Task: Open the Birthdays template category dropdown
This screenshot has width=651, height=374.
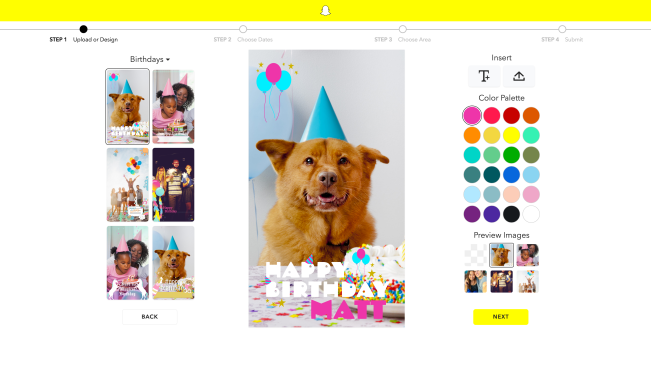Action: (x=150, y=59)
